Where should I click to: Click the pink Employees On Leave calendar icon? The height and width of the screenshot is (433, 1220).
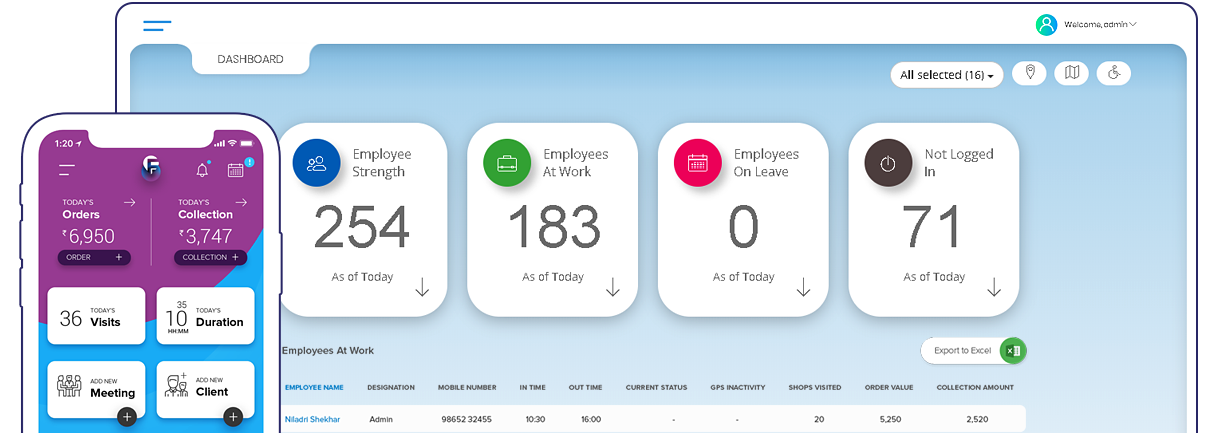point(698,163)
